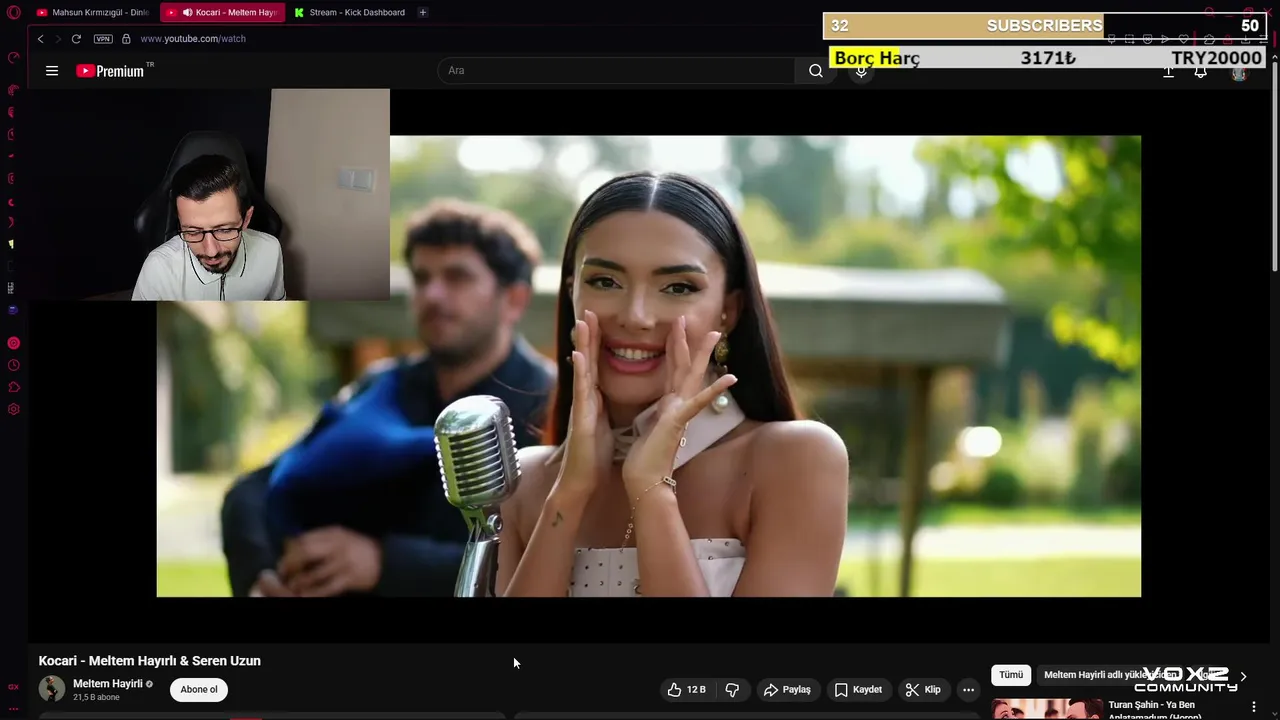Focus the www.youtube.com/watch address field
The height and width of the screenshot is (720, 1280).
[x=193, y=39]
